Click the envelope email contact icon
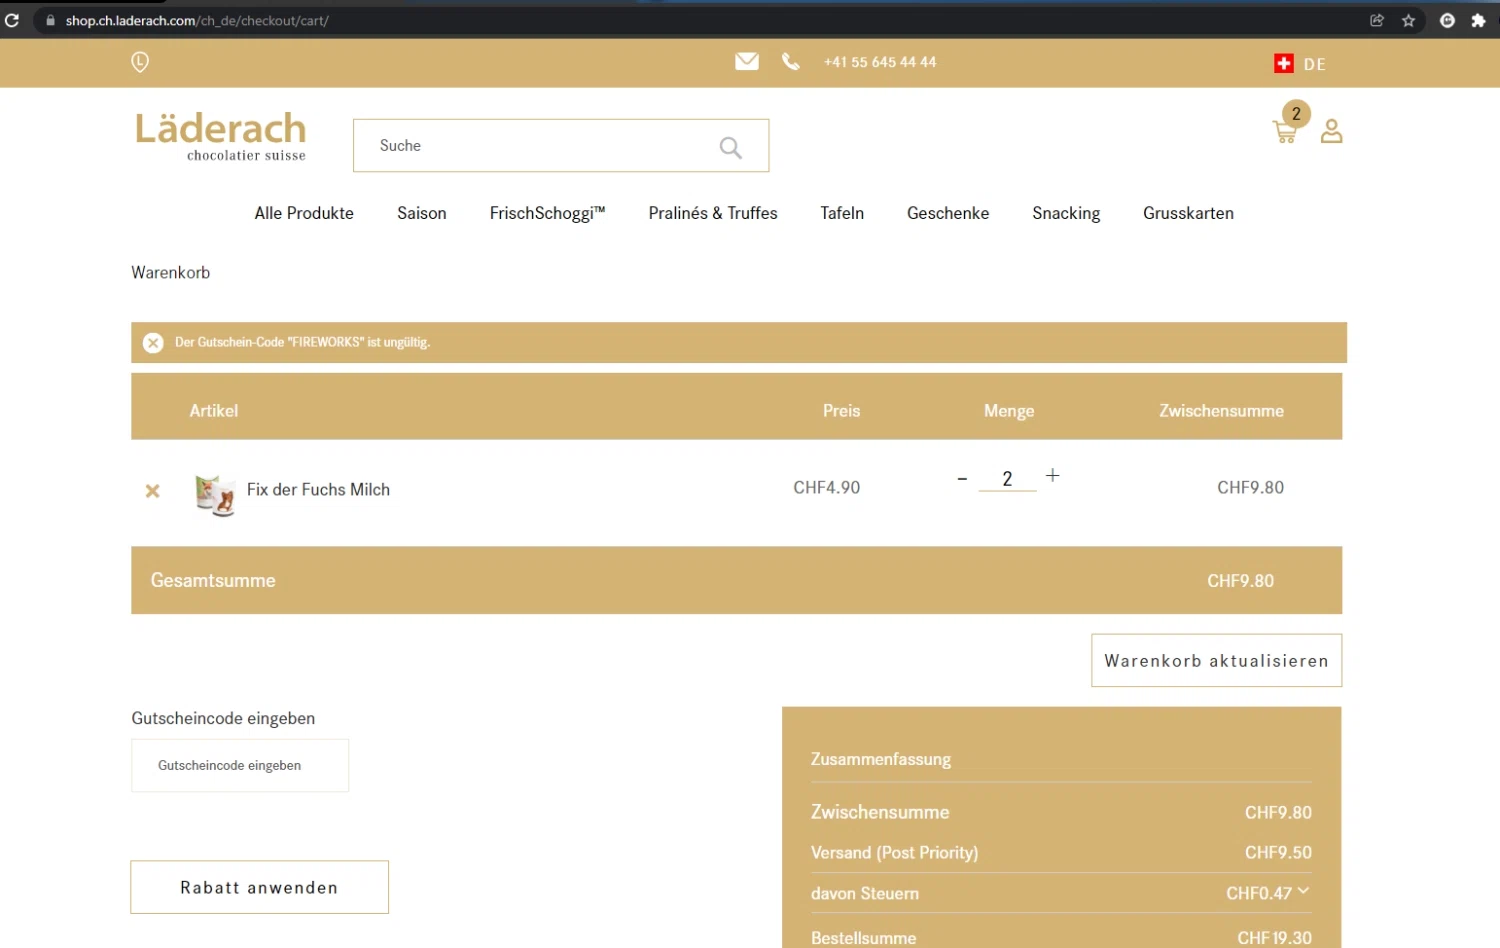 (x=747, y=62)
